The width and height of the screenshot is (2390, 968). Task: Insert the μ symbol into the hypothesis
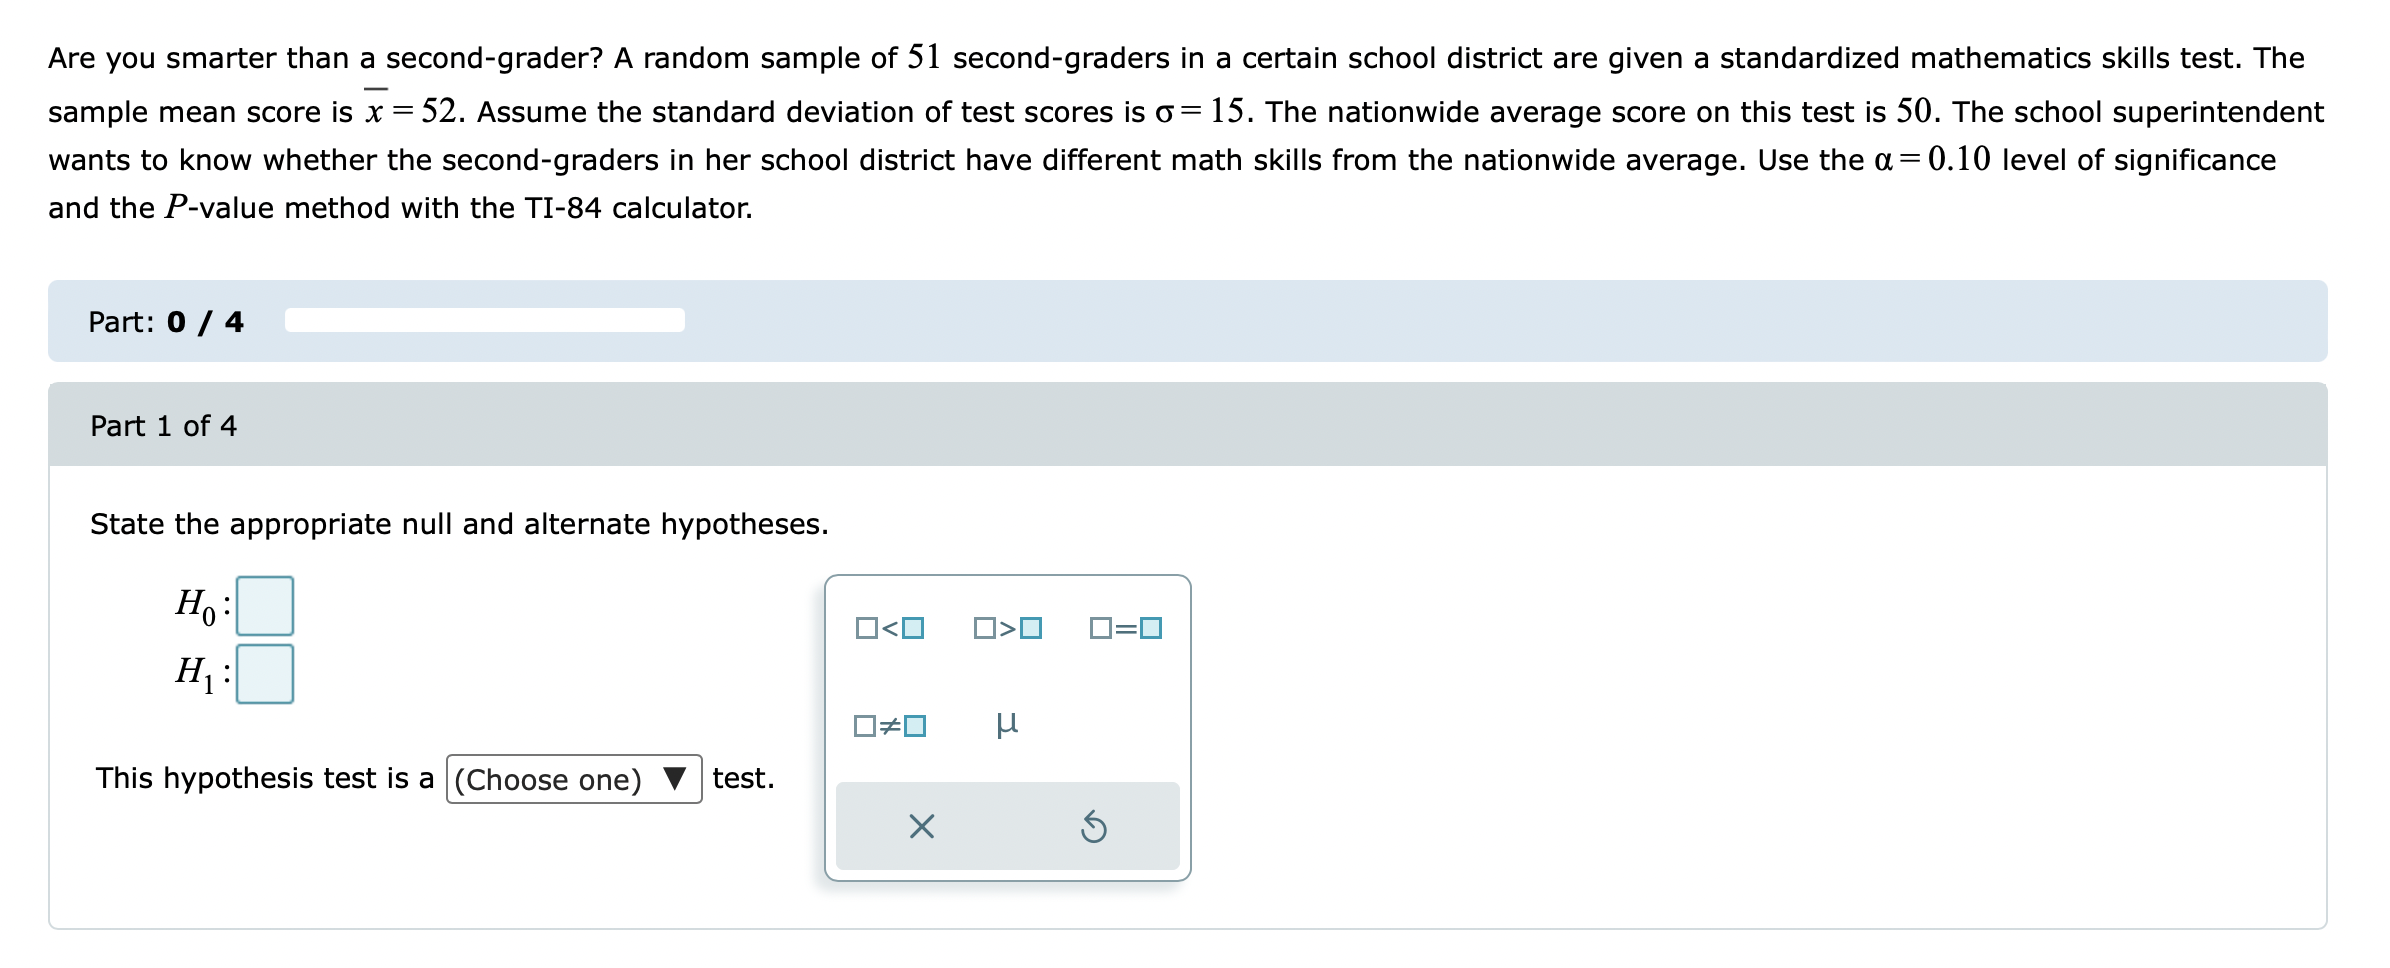click(1007, 727)
